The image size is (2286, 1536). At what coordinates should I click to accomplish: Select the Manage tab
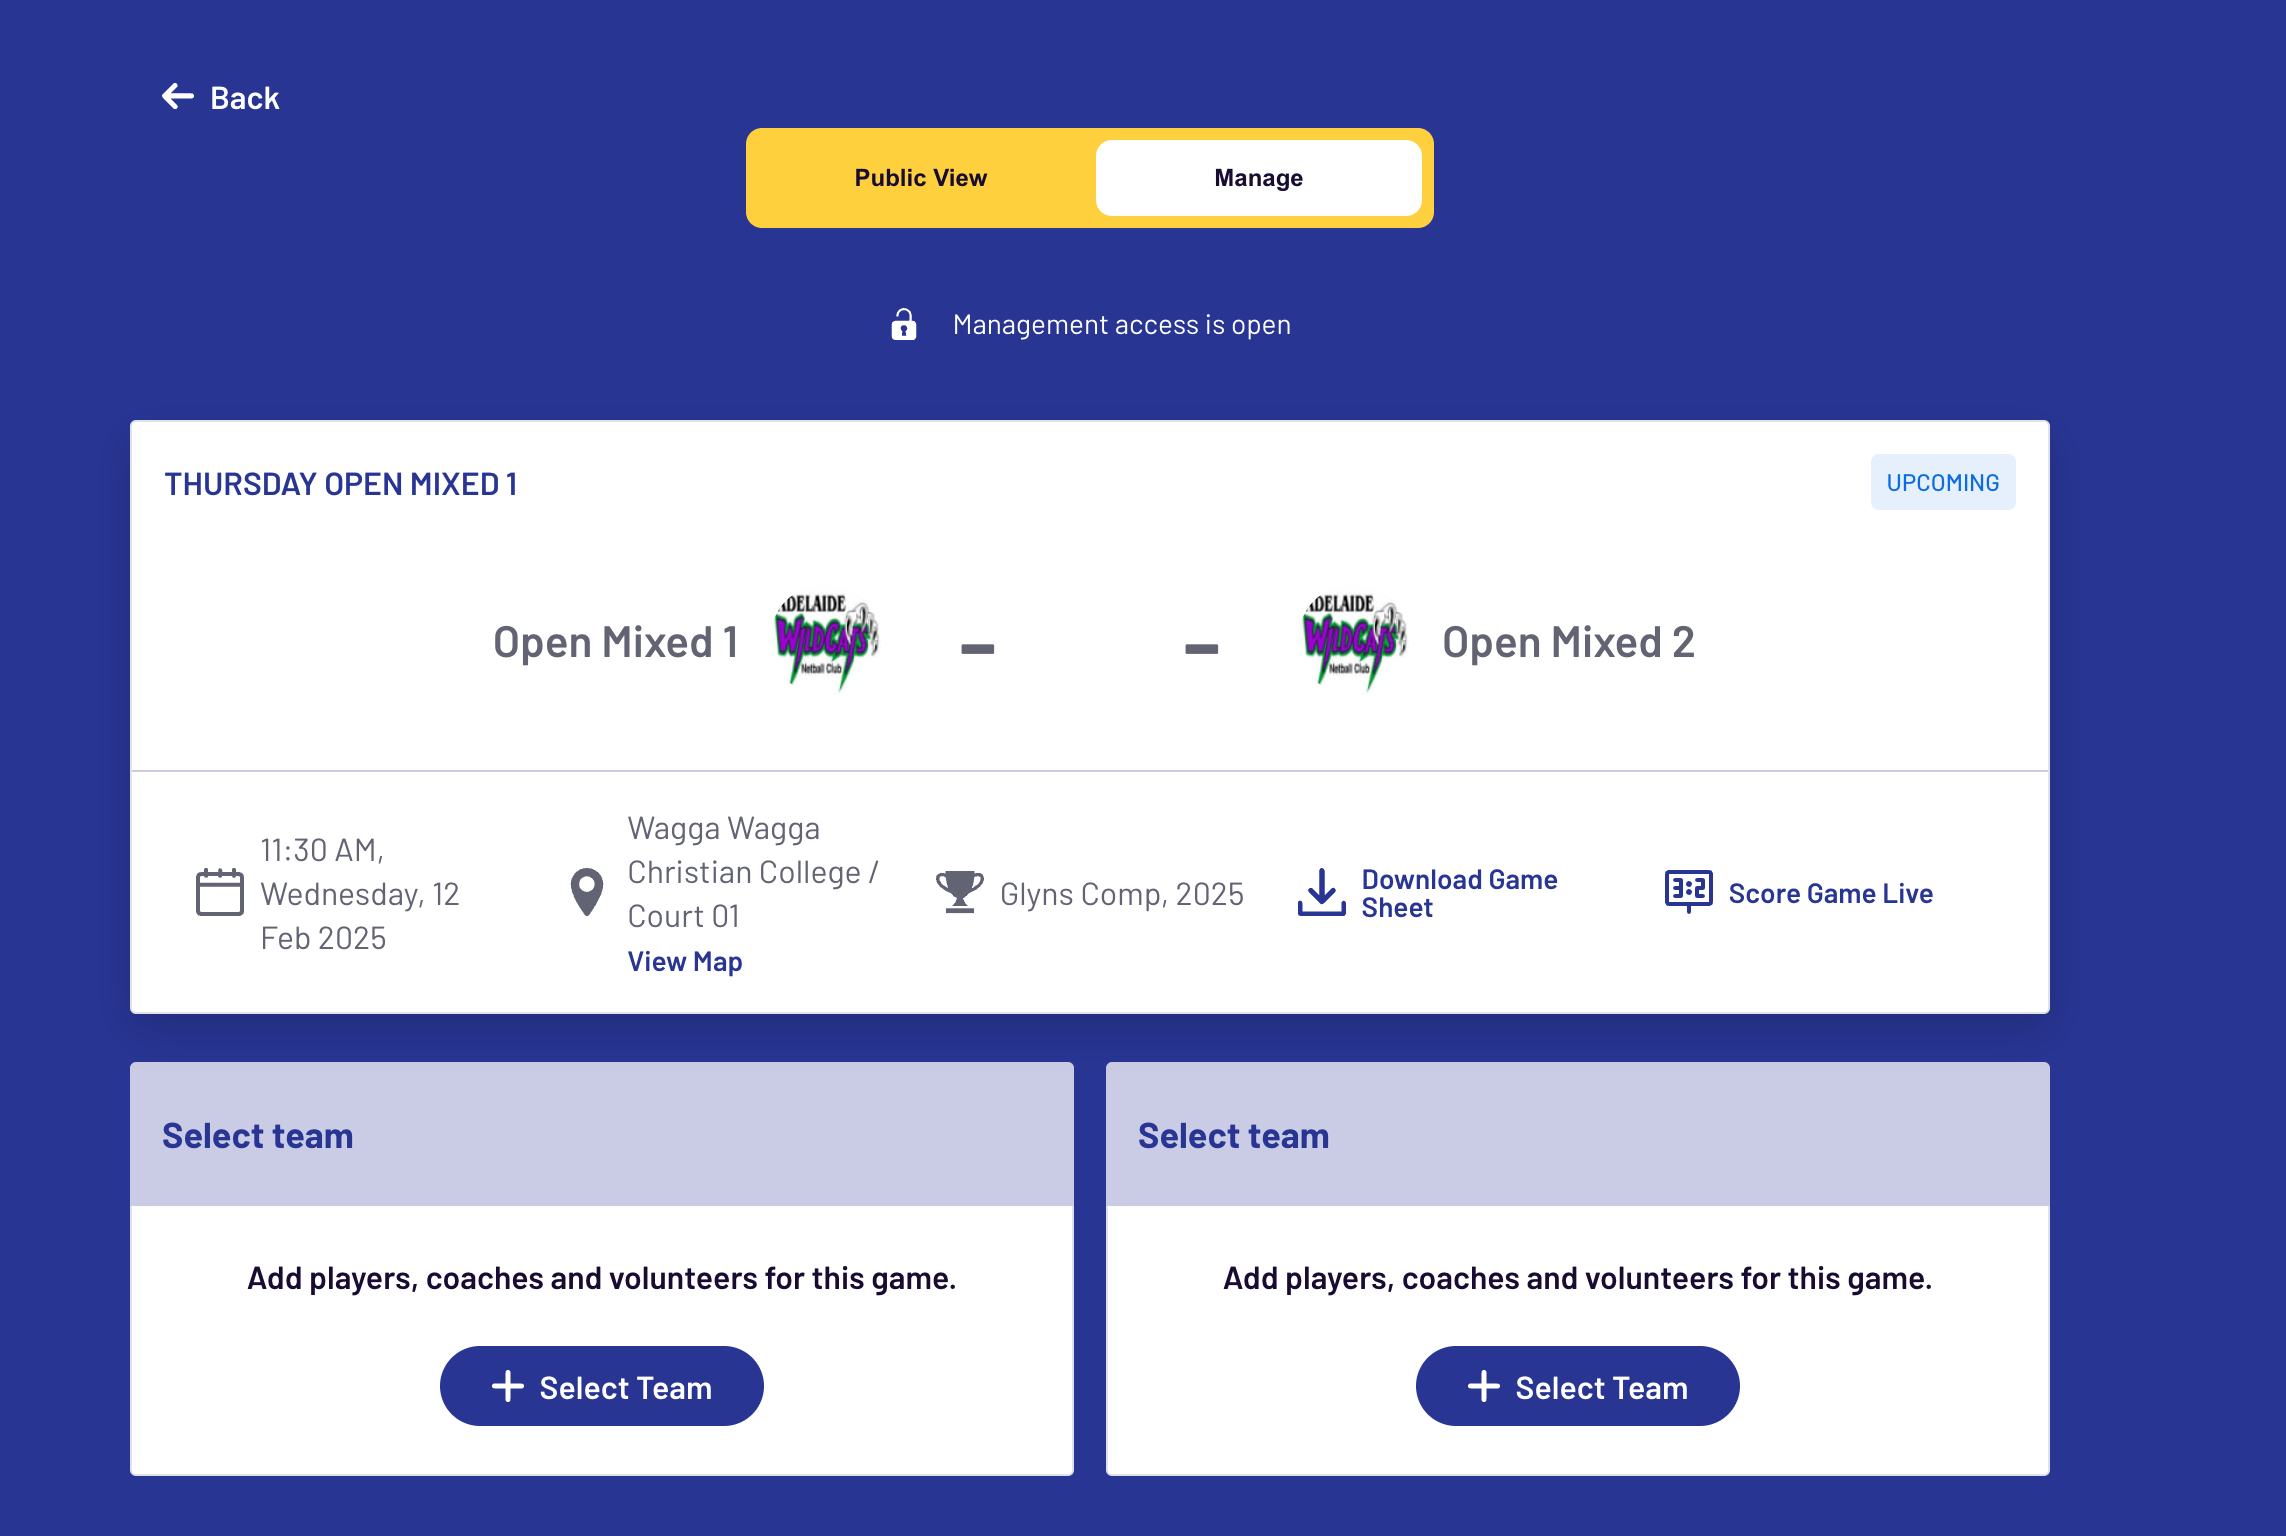(x=1259, y=178)
